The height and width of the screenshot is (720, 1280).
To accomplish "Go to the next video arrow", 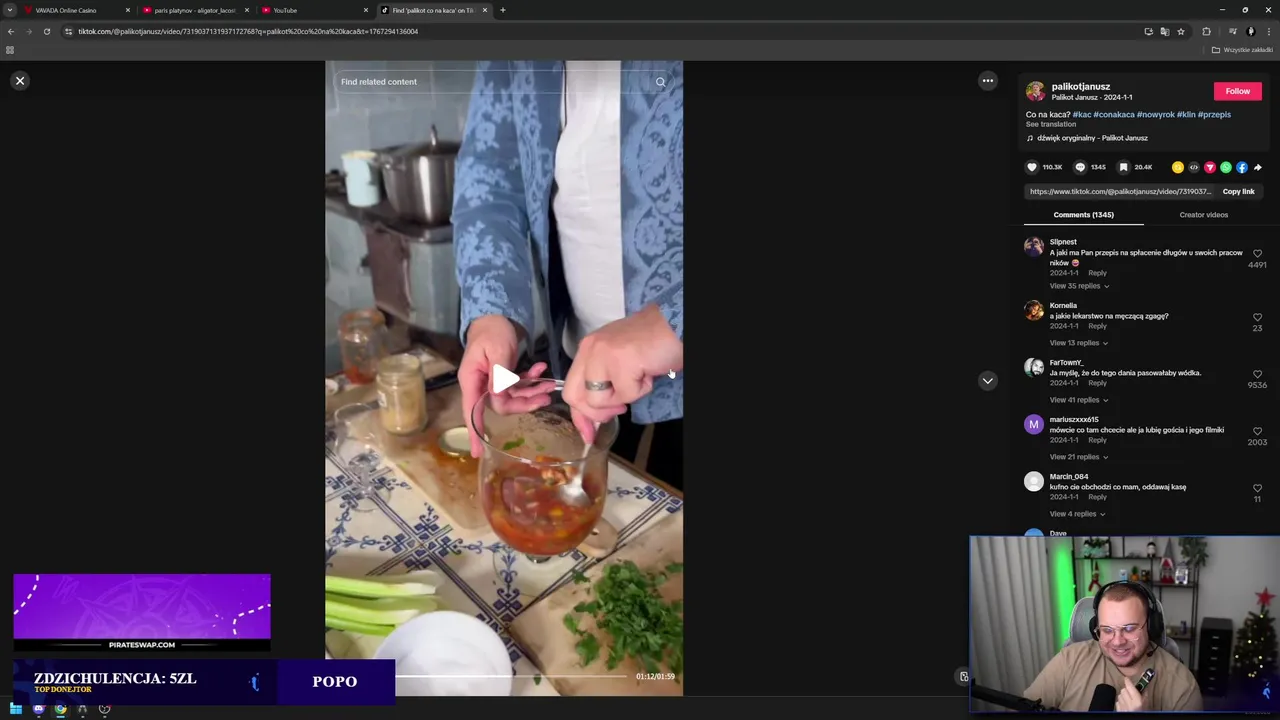I will pyautogui.click(x=988, y=381).
